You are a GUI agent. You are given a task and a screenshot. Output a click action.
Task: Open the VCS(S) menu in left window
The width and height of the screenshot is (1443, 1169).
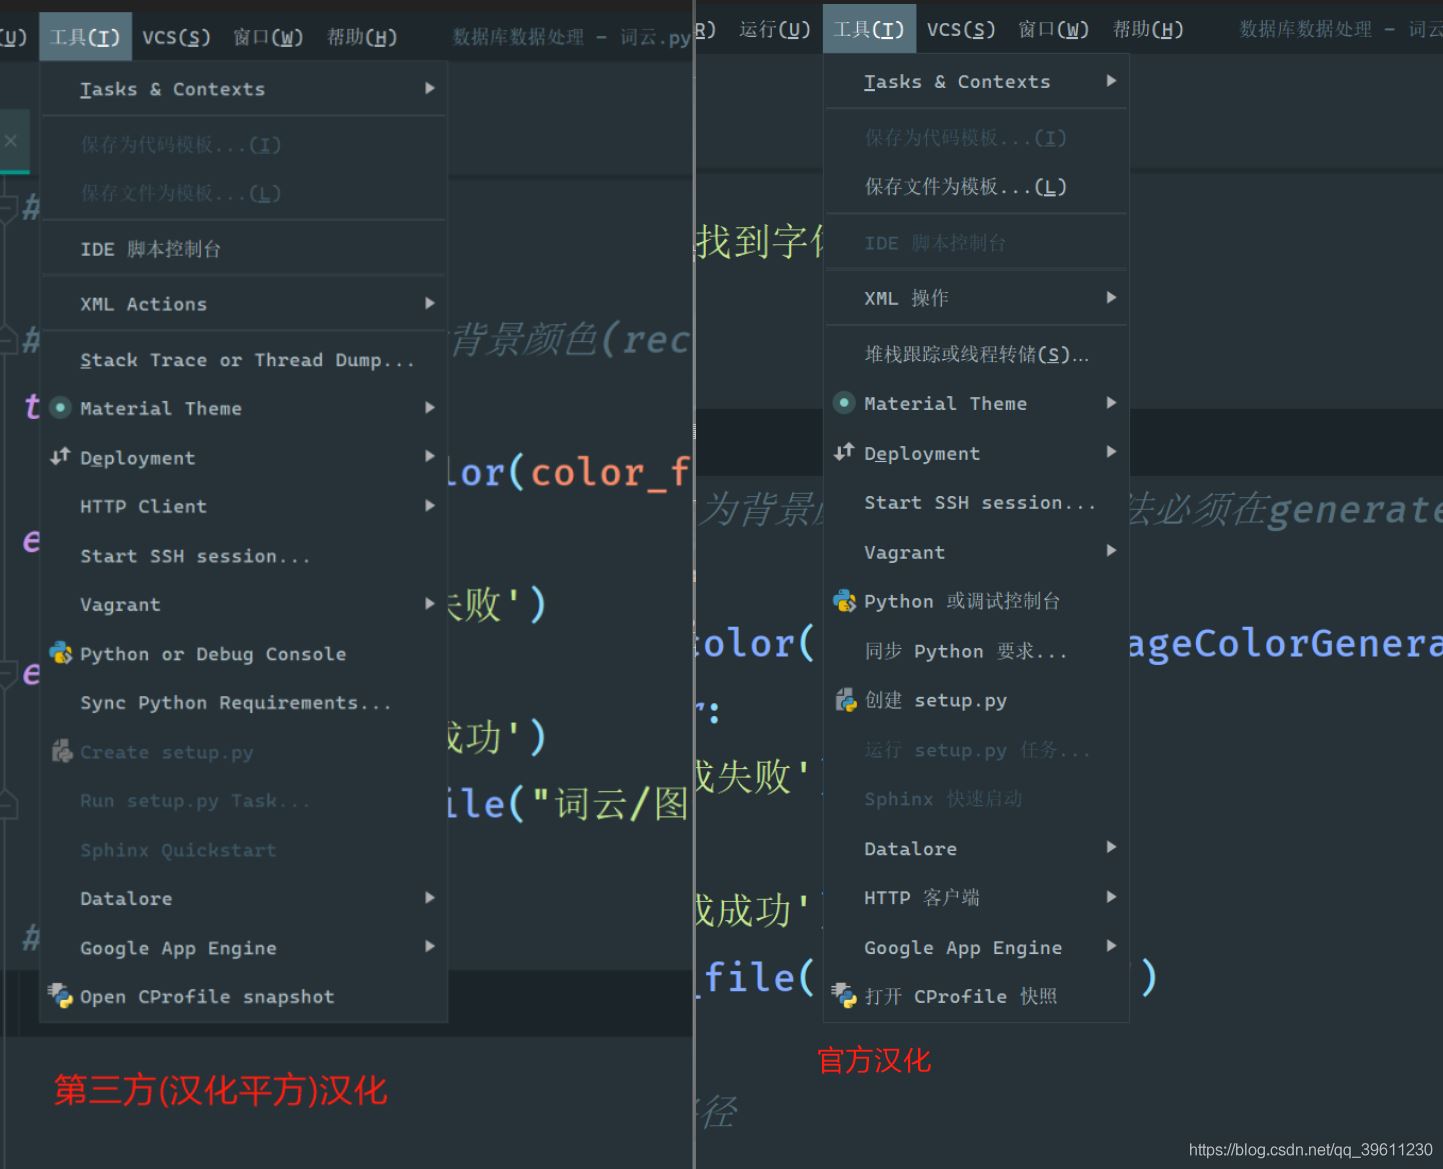(176, 37)
